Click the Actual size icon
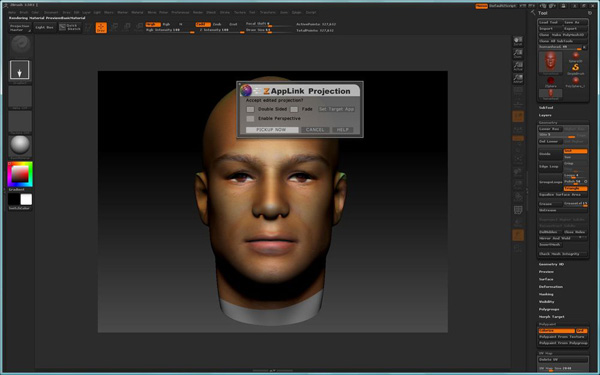Image resolution: width=600 pixels, height=375 pixels. (518, 66)
